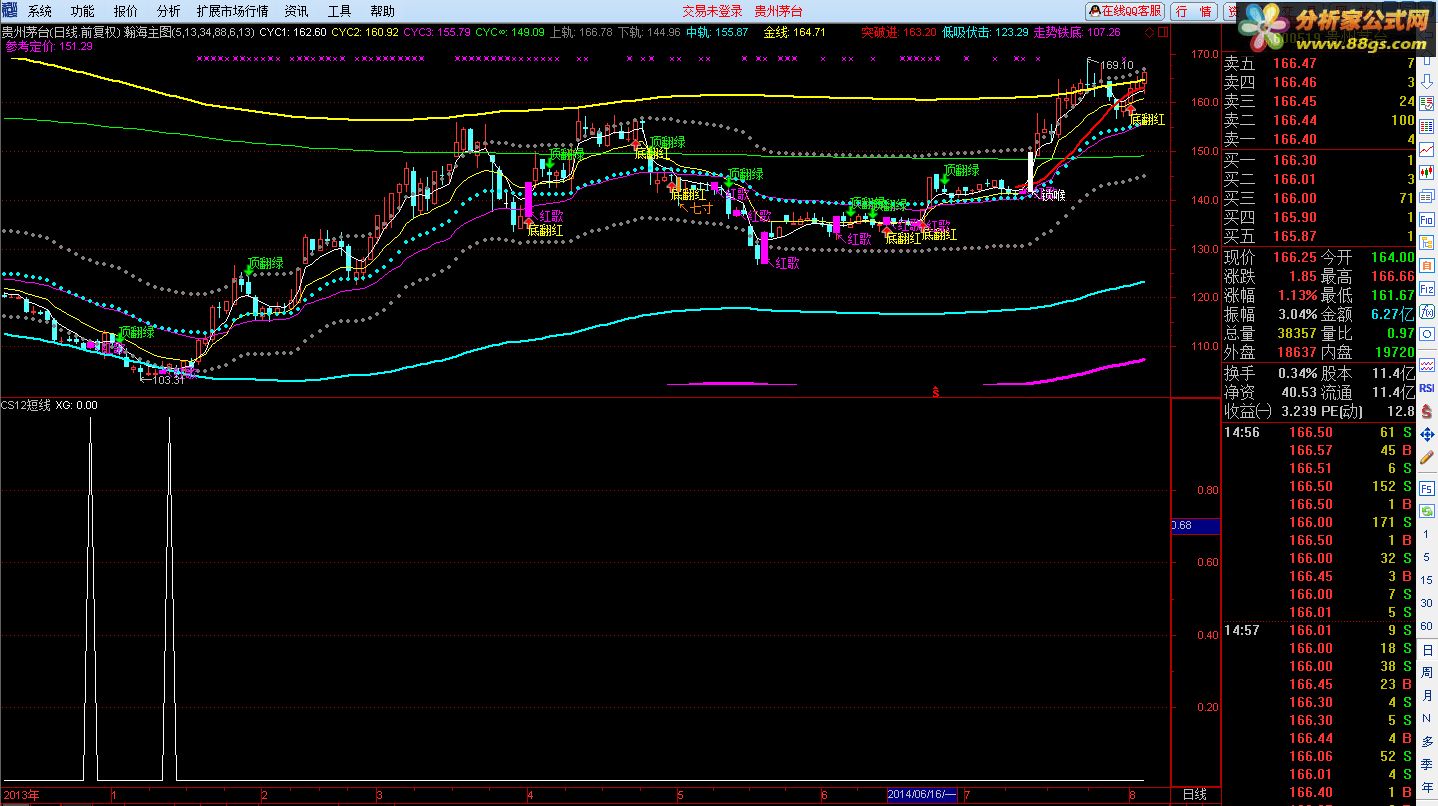
Task: Click the blue four-way move arrows icon
Action: tap(1426, 434)
